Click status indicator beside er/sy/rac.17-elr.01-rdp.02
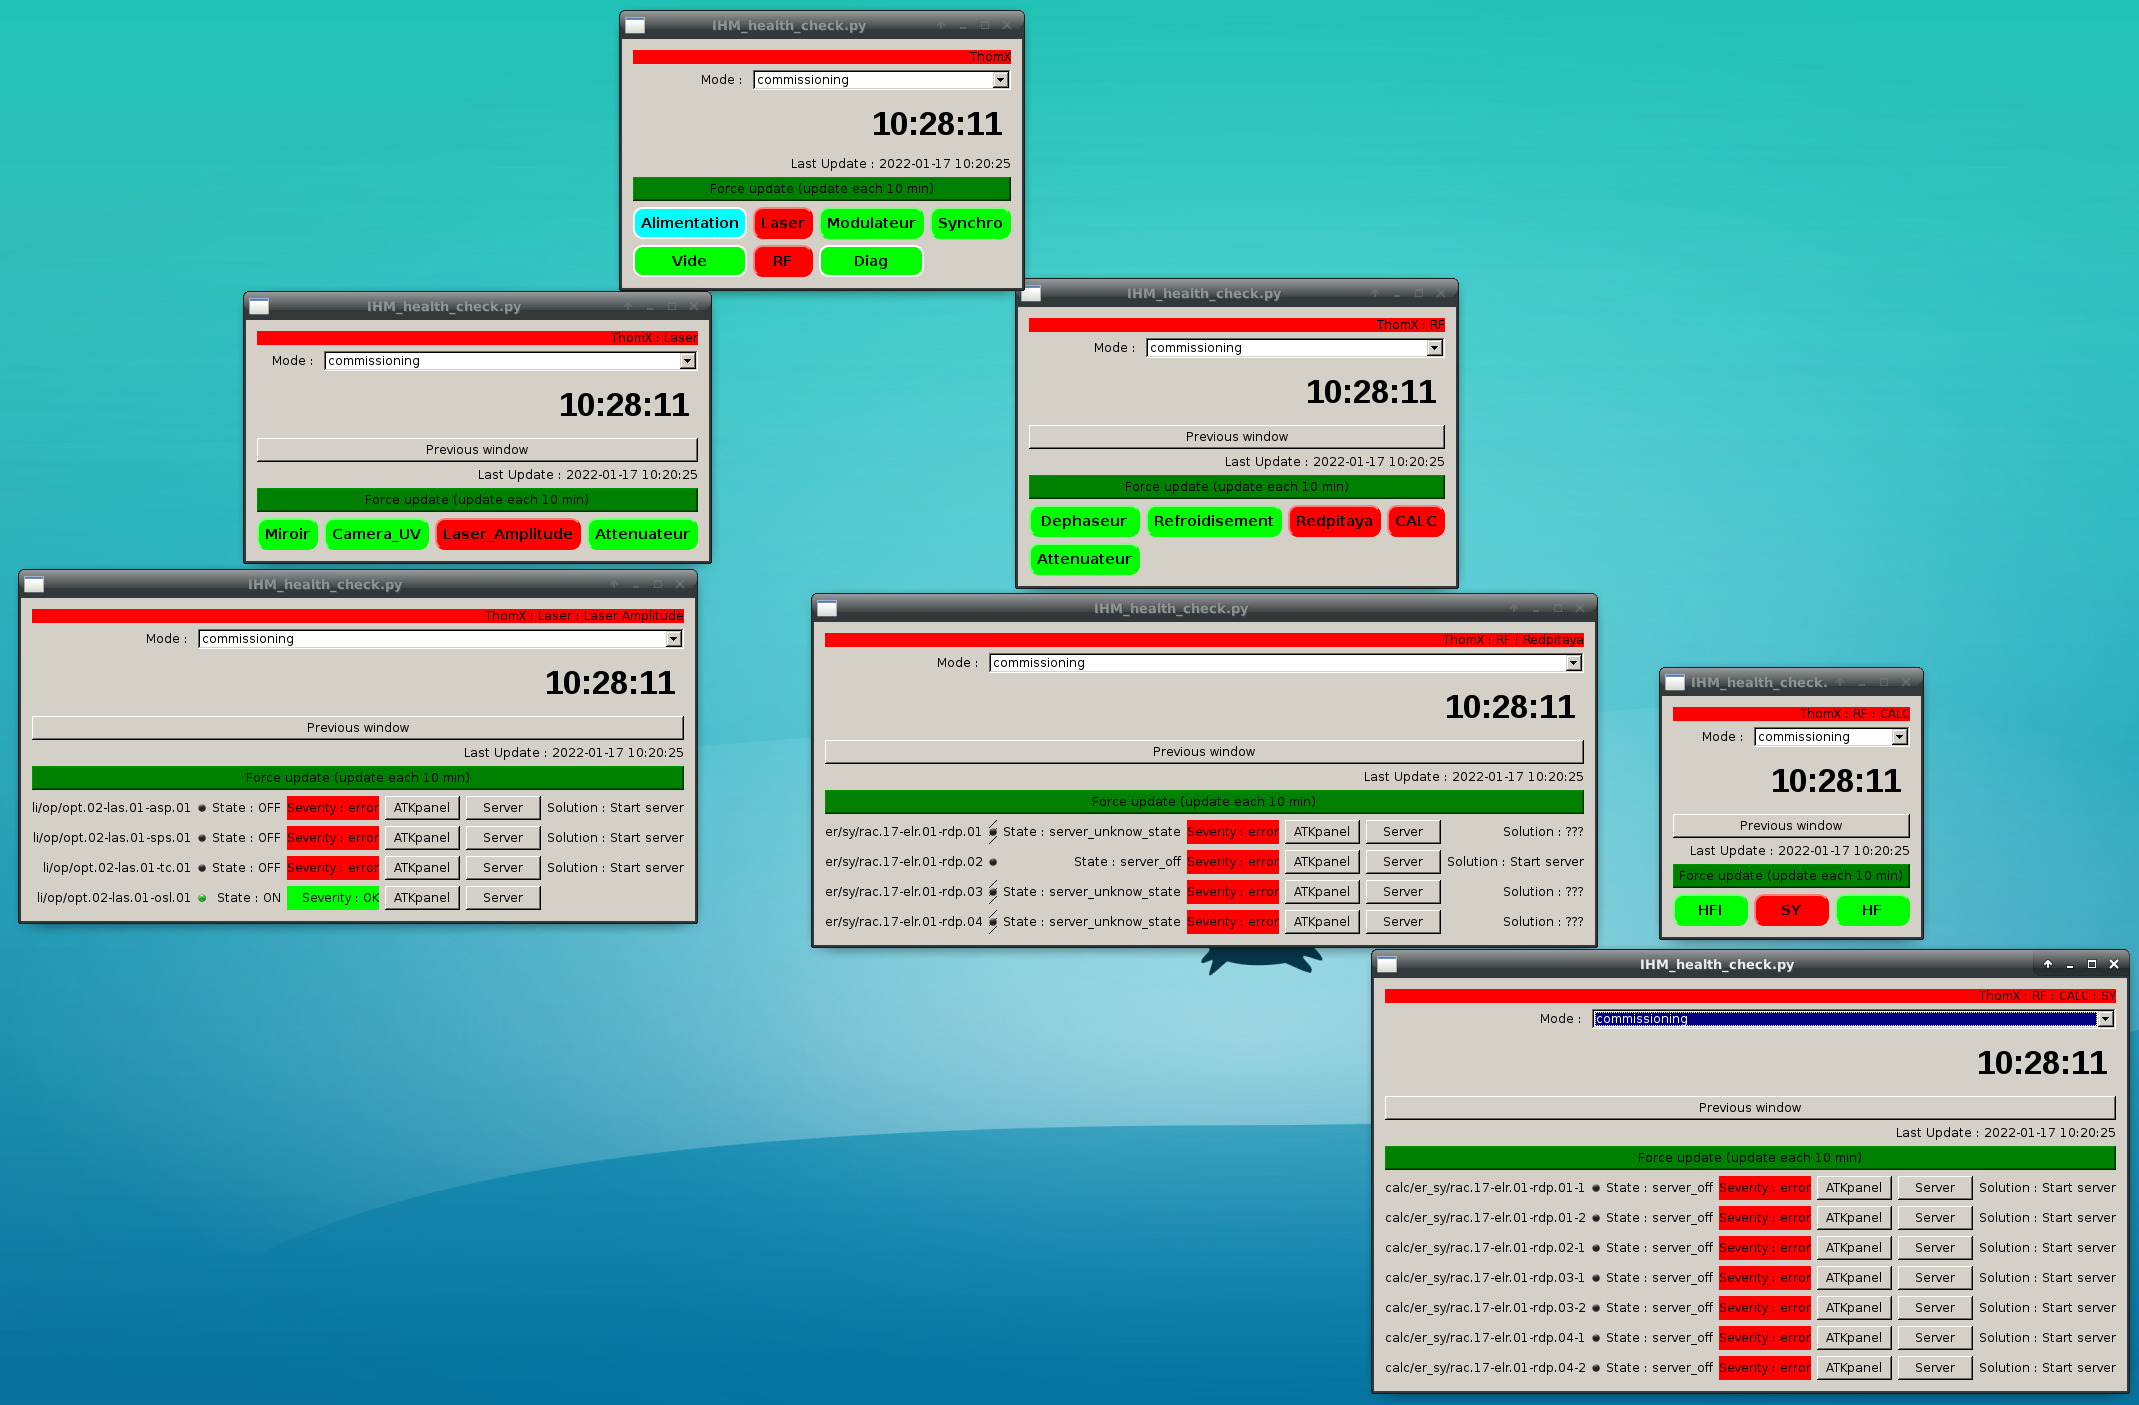The height and width of the screenshot is (1405, 2139). tap(993, 862)
